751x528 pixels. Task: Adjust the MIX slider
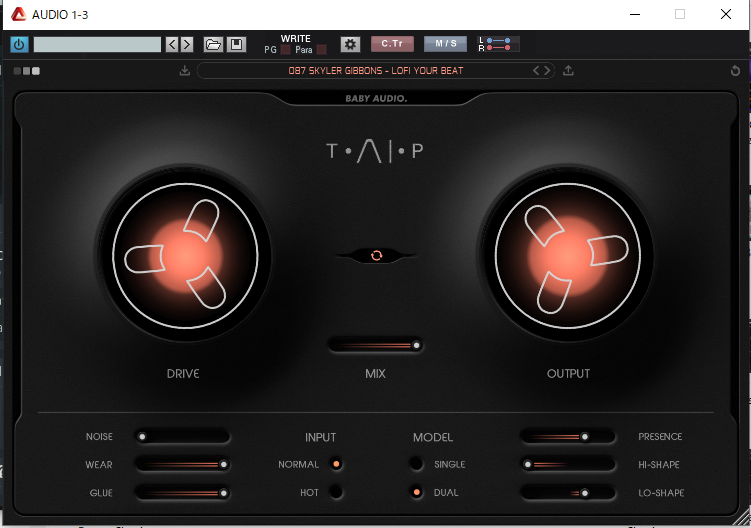[376, 345]
